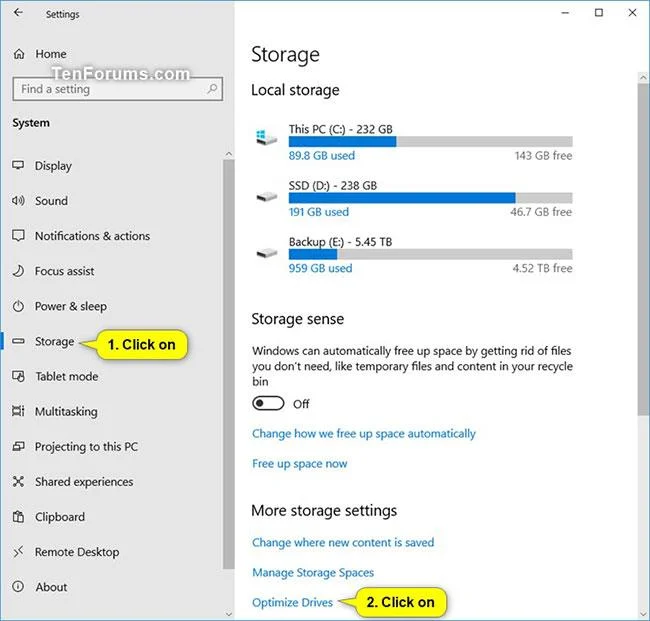This screenshot has width=650, height=621.
Task: Open Shared experiences settings
Action: [84, 482]
